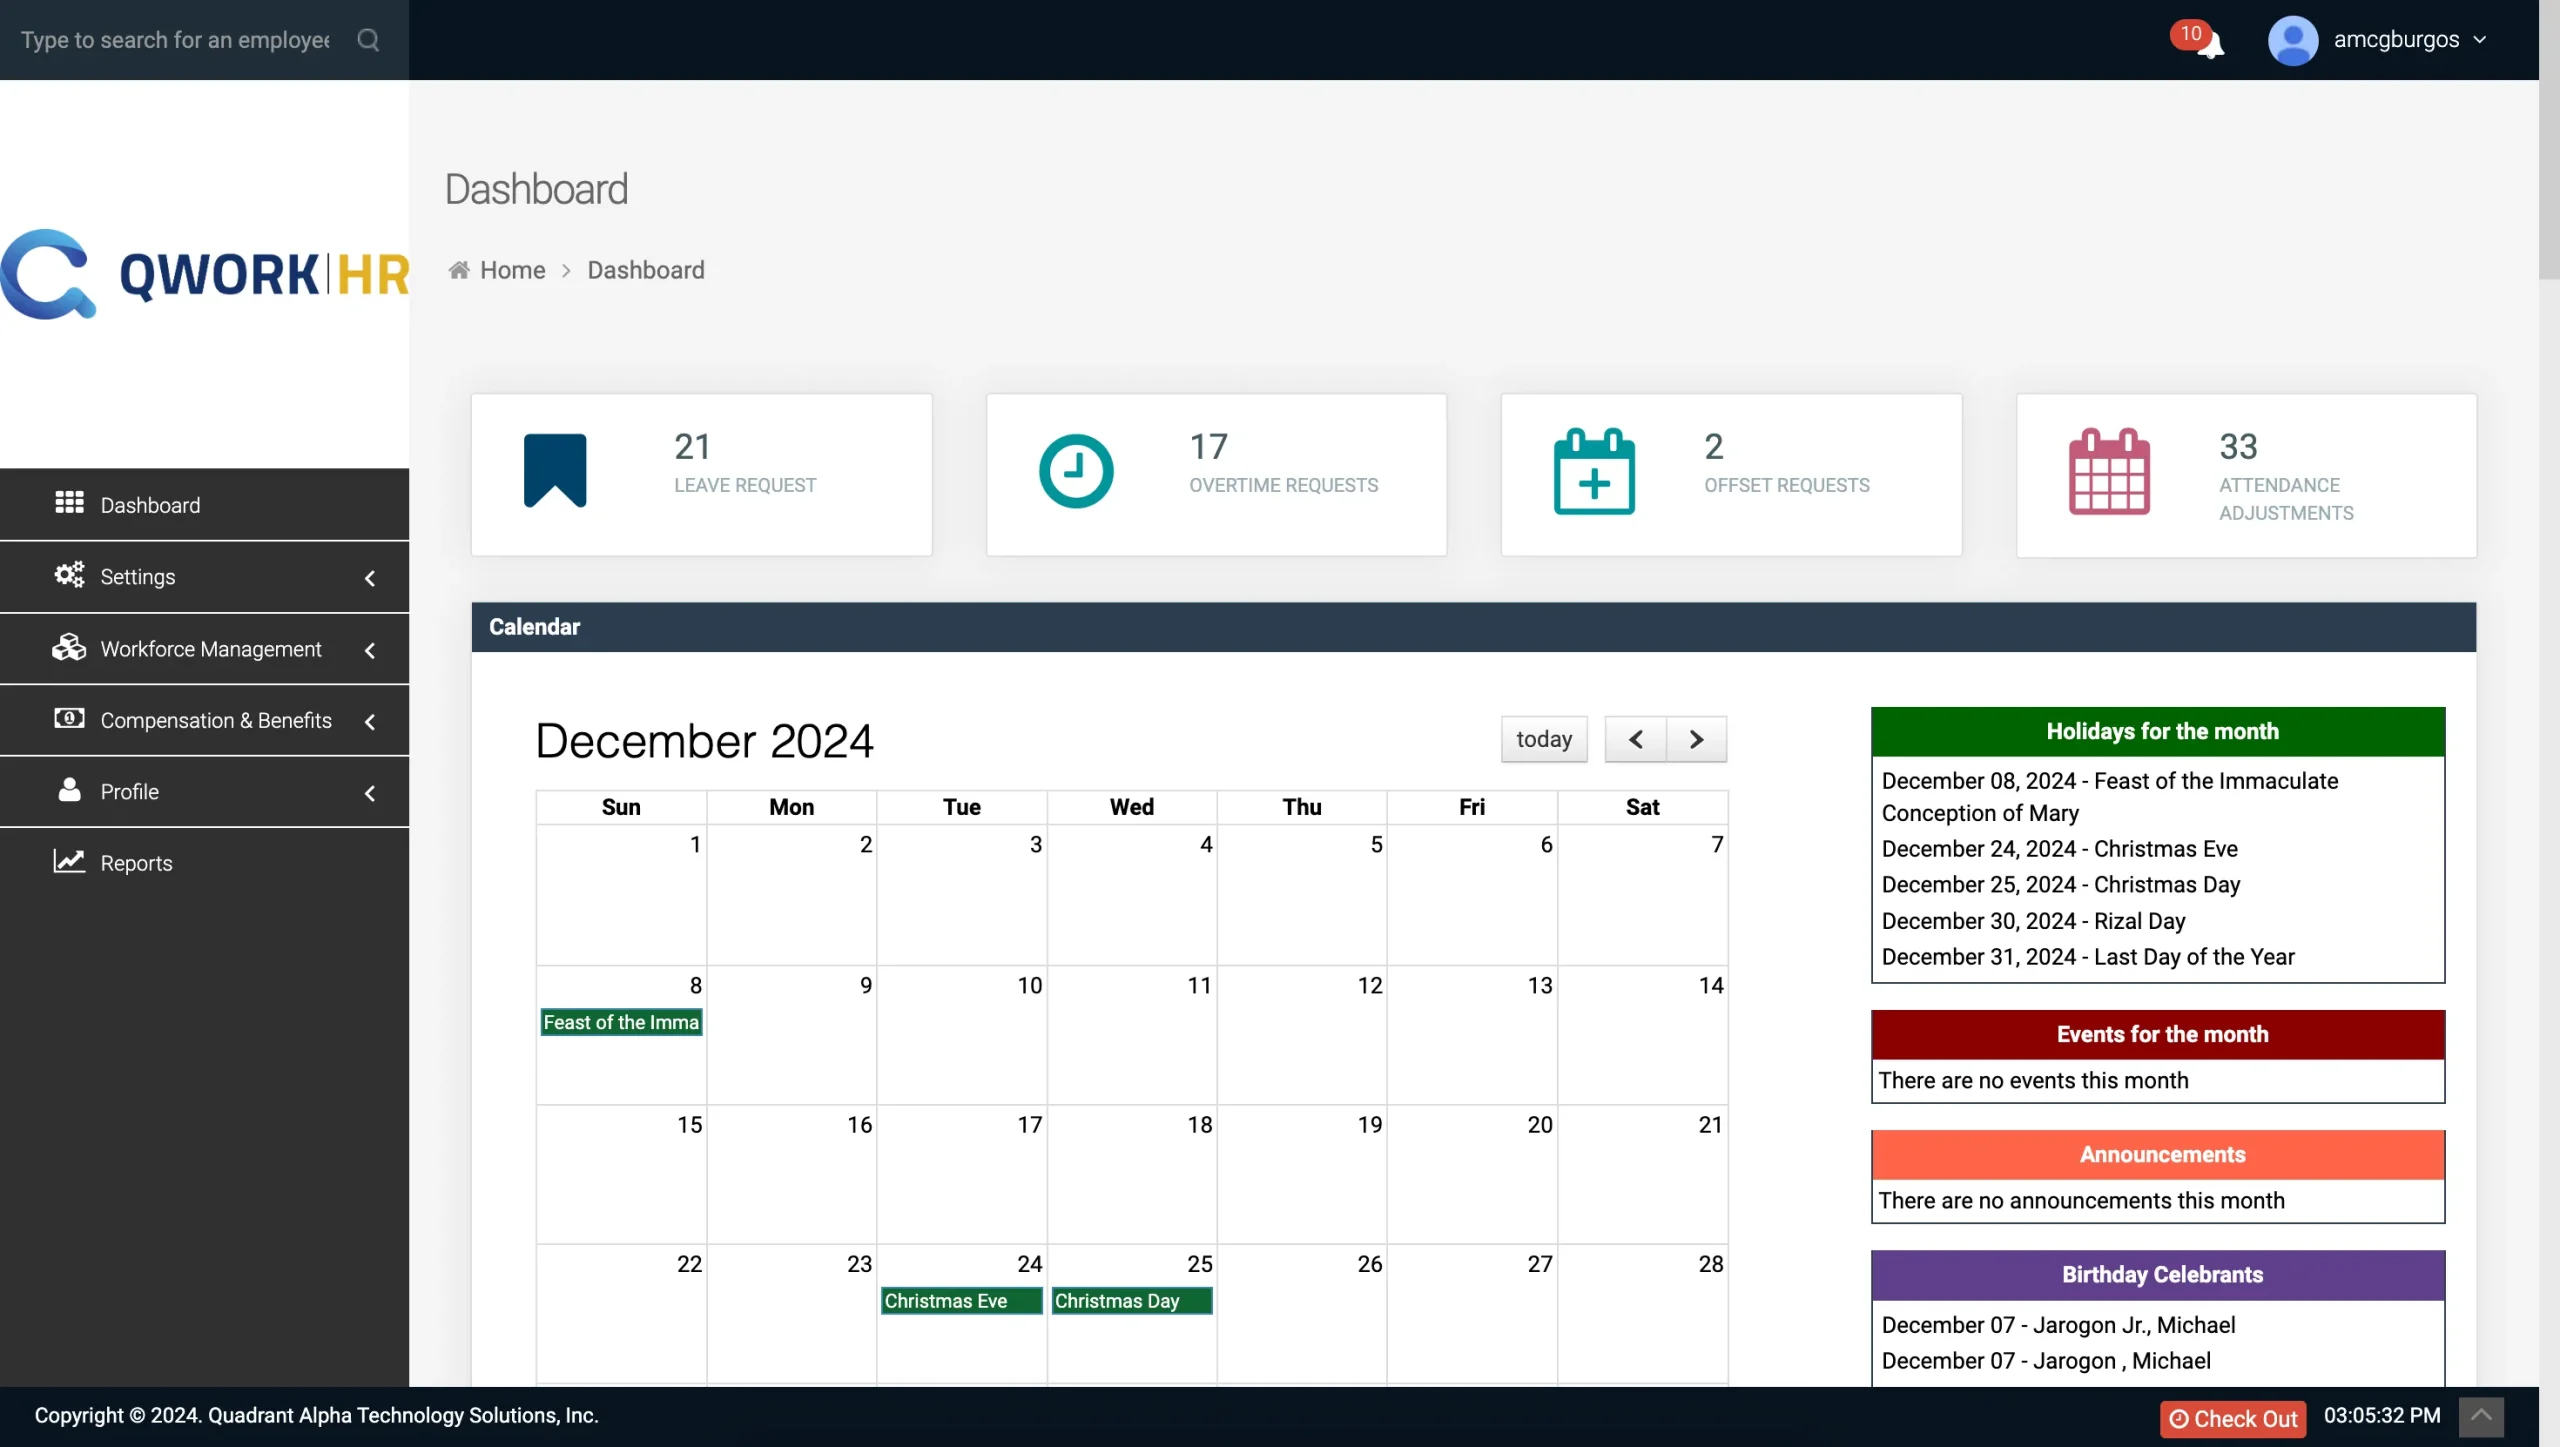Click the user avatar icon
The height and width of the screenshot is (1447, 2560).
(x=2292, y=40)
